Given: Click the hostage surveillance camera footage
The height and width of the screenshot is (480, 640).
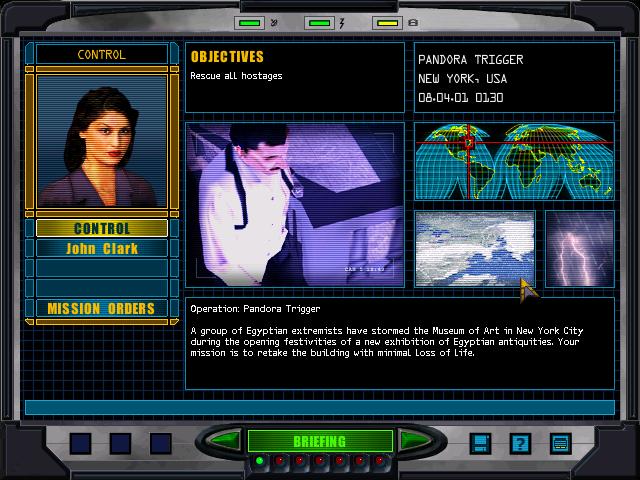Looking at the screenshot, I should point(295,205).
